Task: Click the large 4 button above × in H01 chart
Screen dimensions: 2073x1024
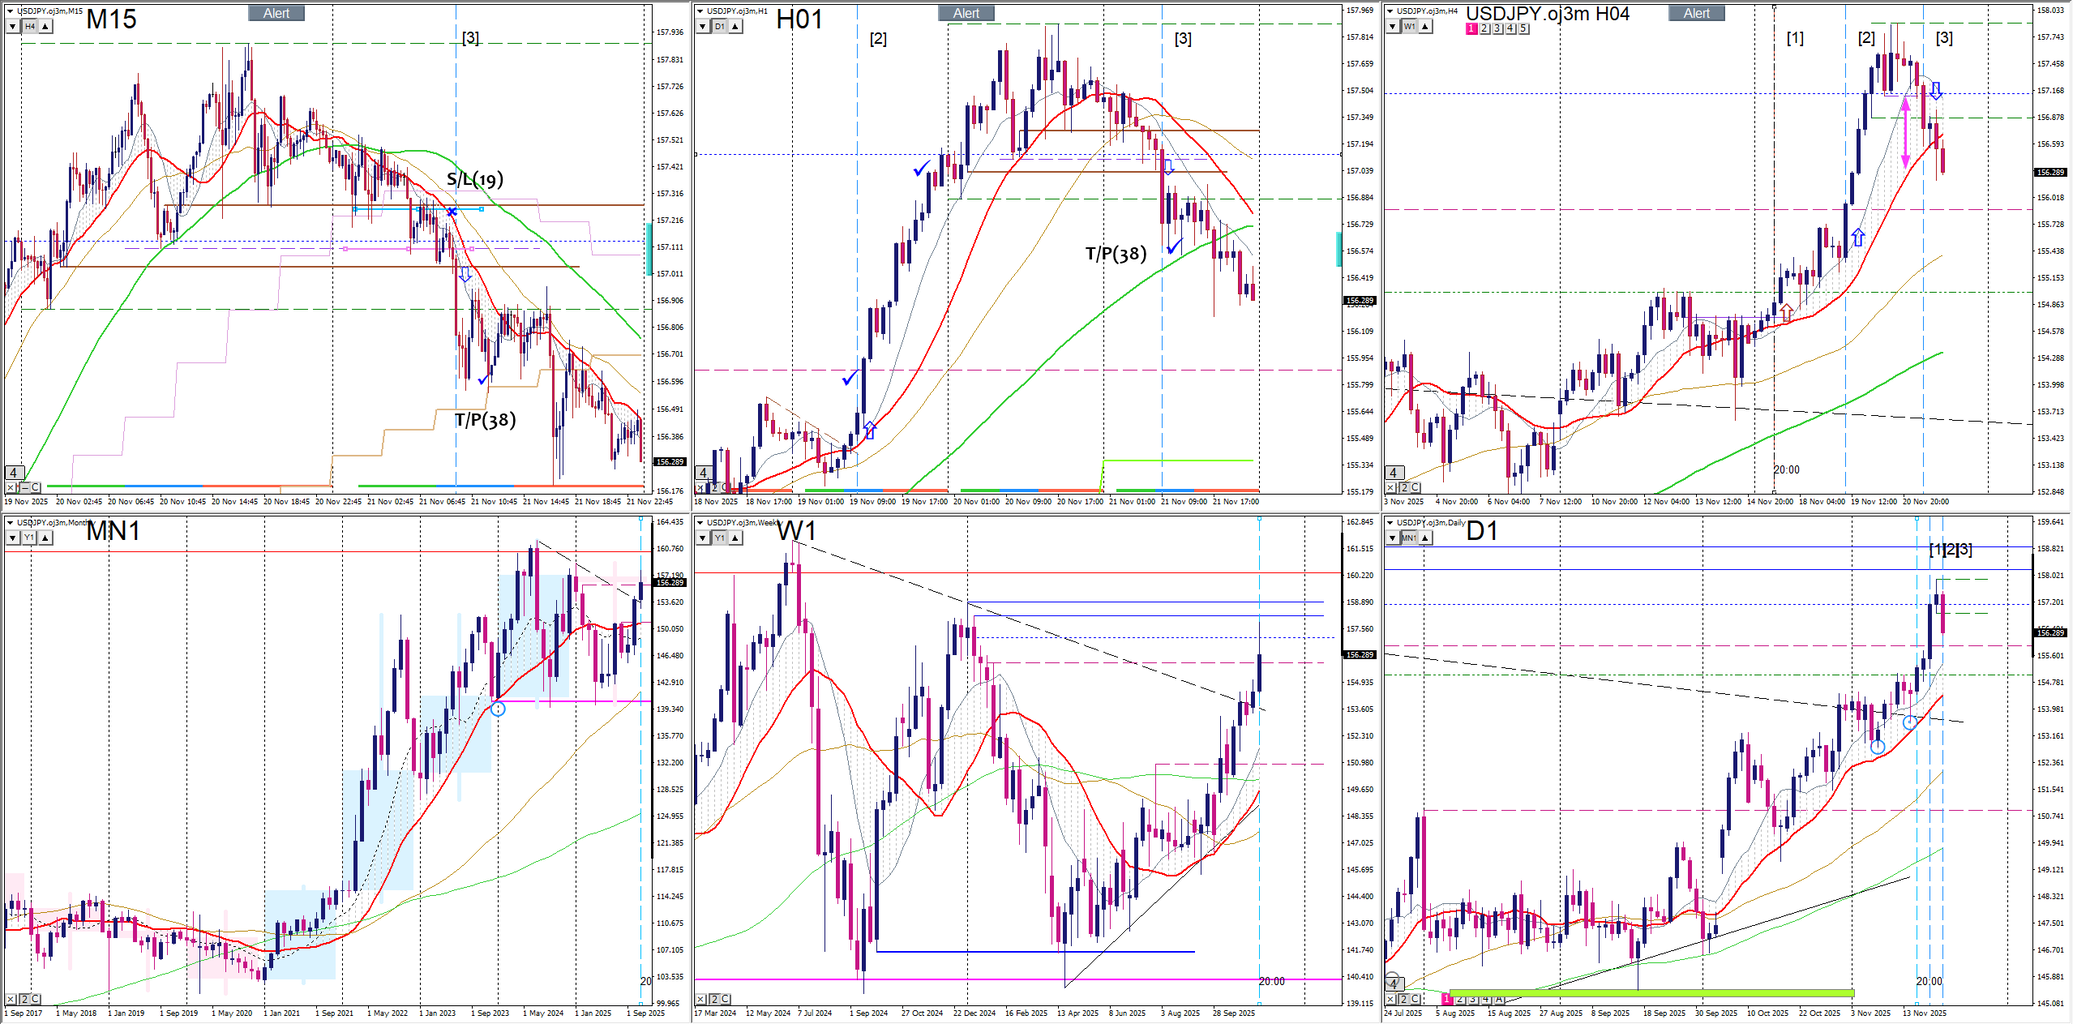Action: click(x=704, y=473)
